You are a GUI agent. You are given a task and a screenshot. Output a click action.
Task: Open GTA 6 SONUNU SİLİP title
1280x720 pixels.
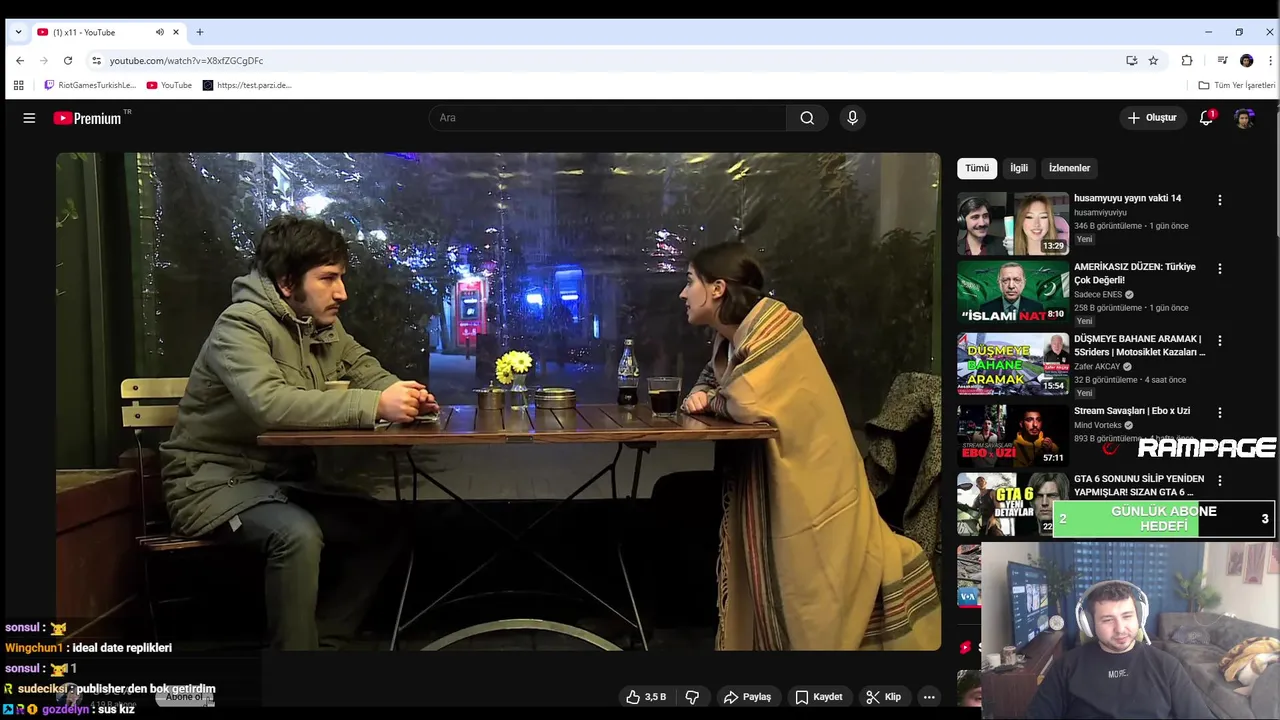pyautogui.click(x=1139, y=485)
